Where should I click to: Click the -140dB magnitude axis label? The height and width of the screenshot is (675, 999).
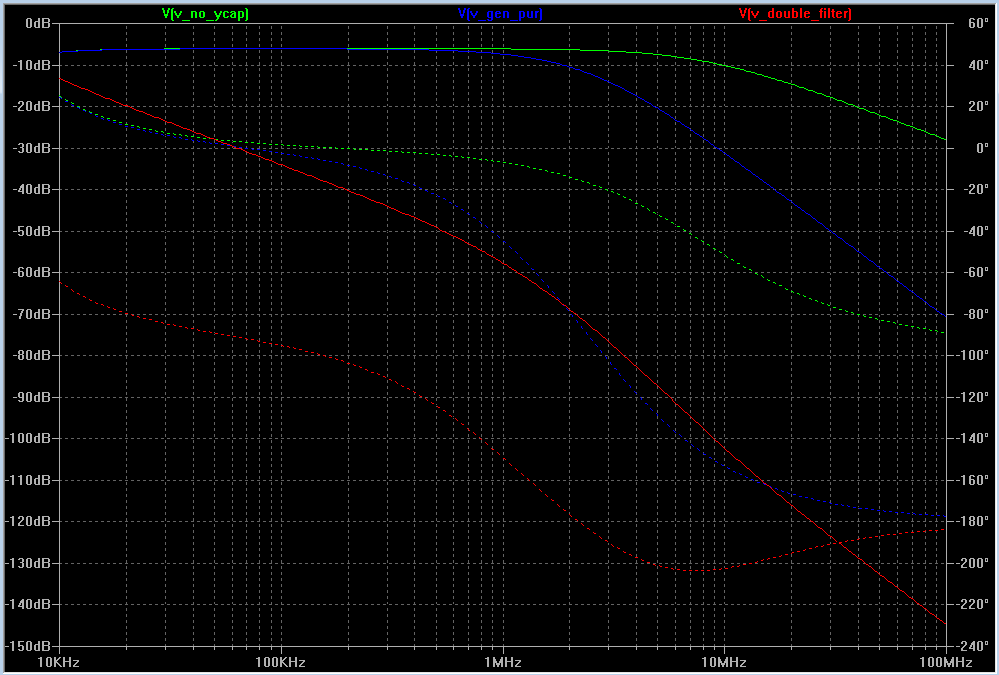[28, 604]
